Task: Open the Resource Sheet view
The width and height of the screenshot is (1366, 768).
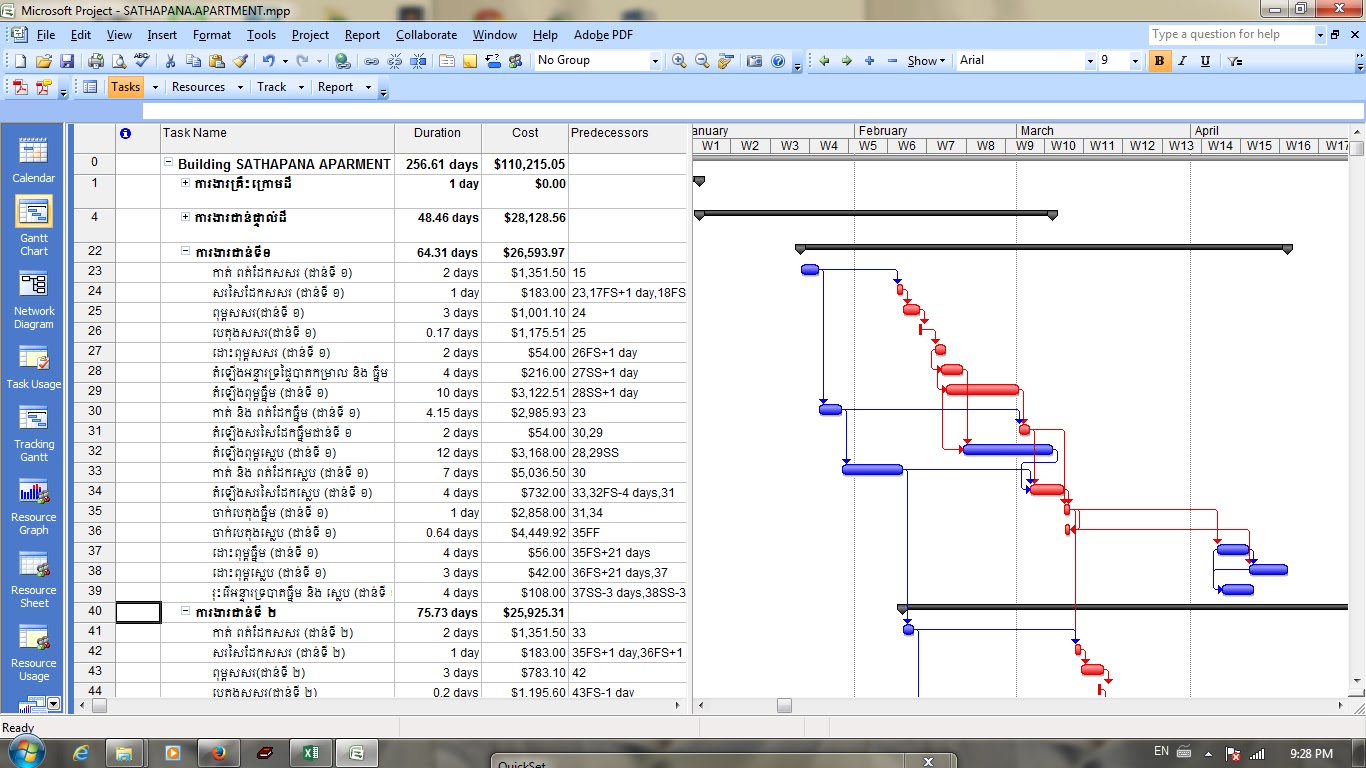Action: 34,580
